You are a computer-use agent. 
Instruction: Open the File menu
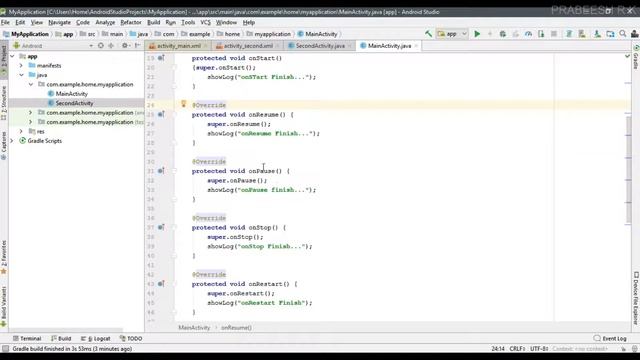point(5,22)
